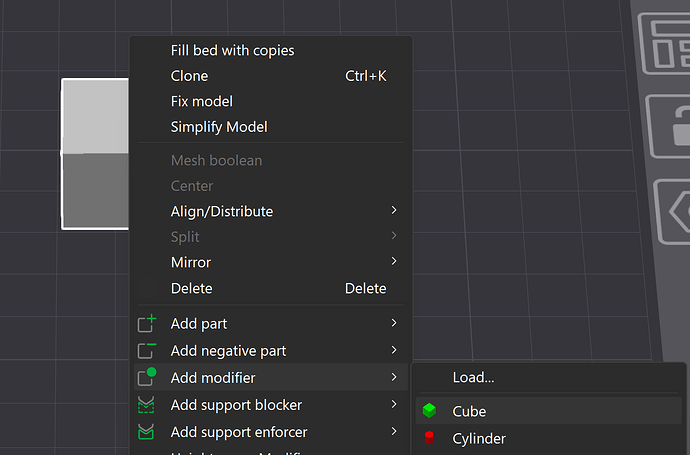Click the layout icon at top right
This screenshot has width=690, height=455.
(665, 44)
